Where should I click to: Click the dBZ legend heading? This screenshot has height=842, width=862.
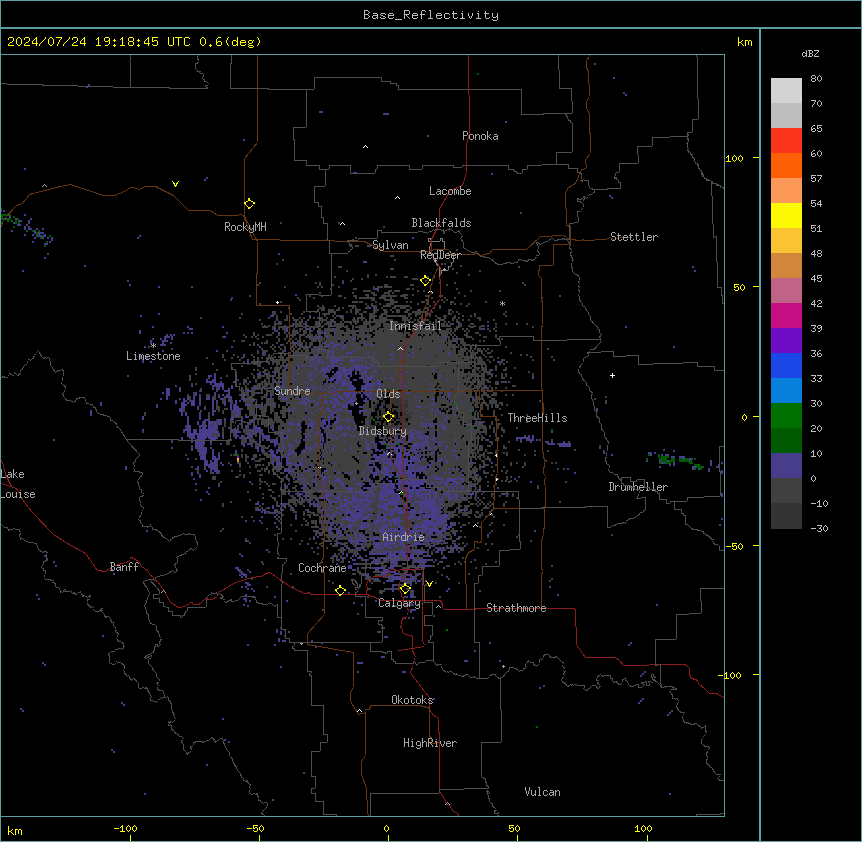(x=810, y=54)
